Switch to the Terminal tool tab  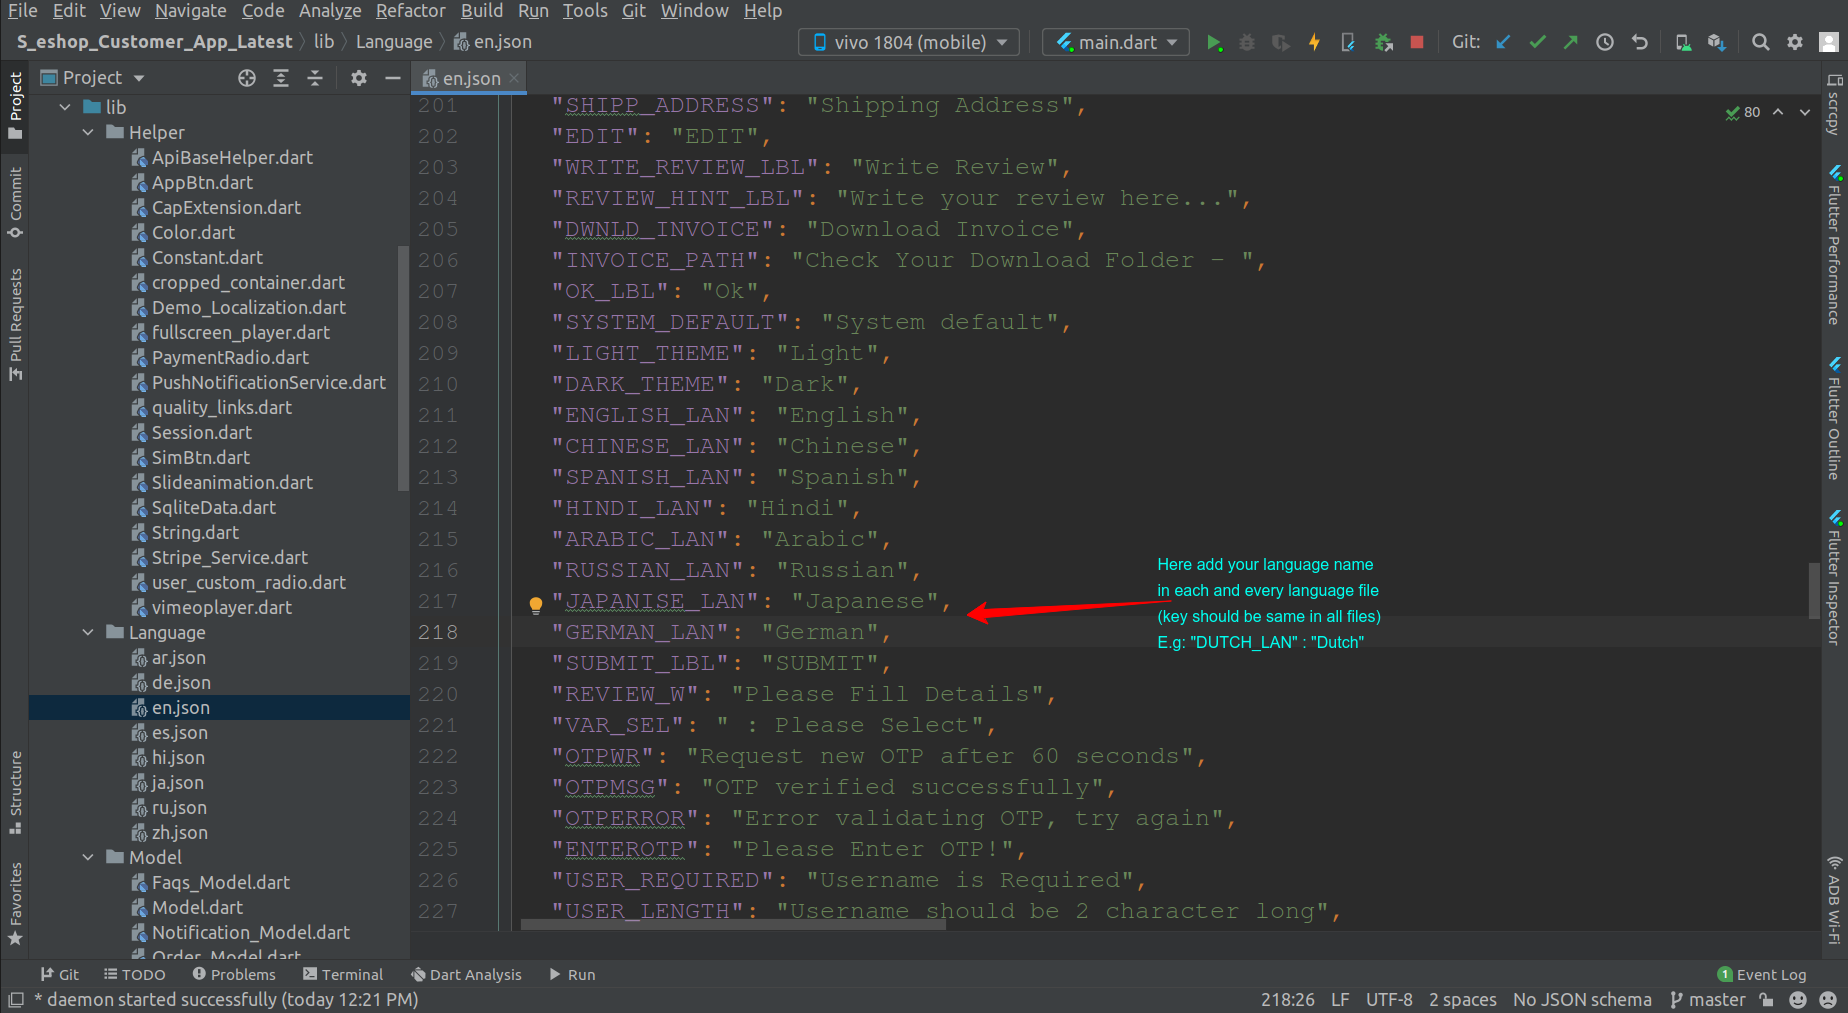coord(343,974)
